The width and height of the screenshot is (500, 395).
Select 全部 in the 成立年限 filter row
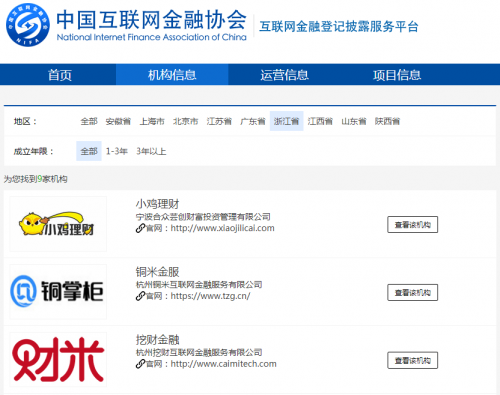pos(89,151)
